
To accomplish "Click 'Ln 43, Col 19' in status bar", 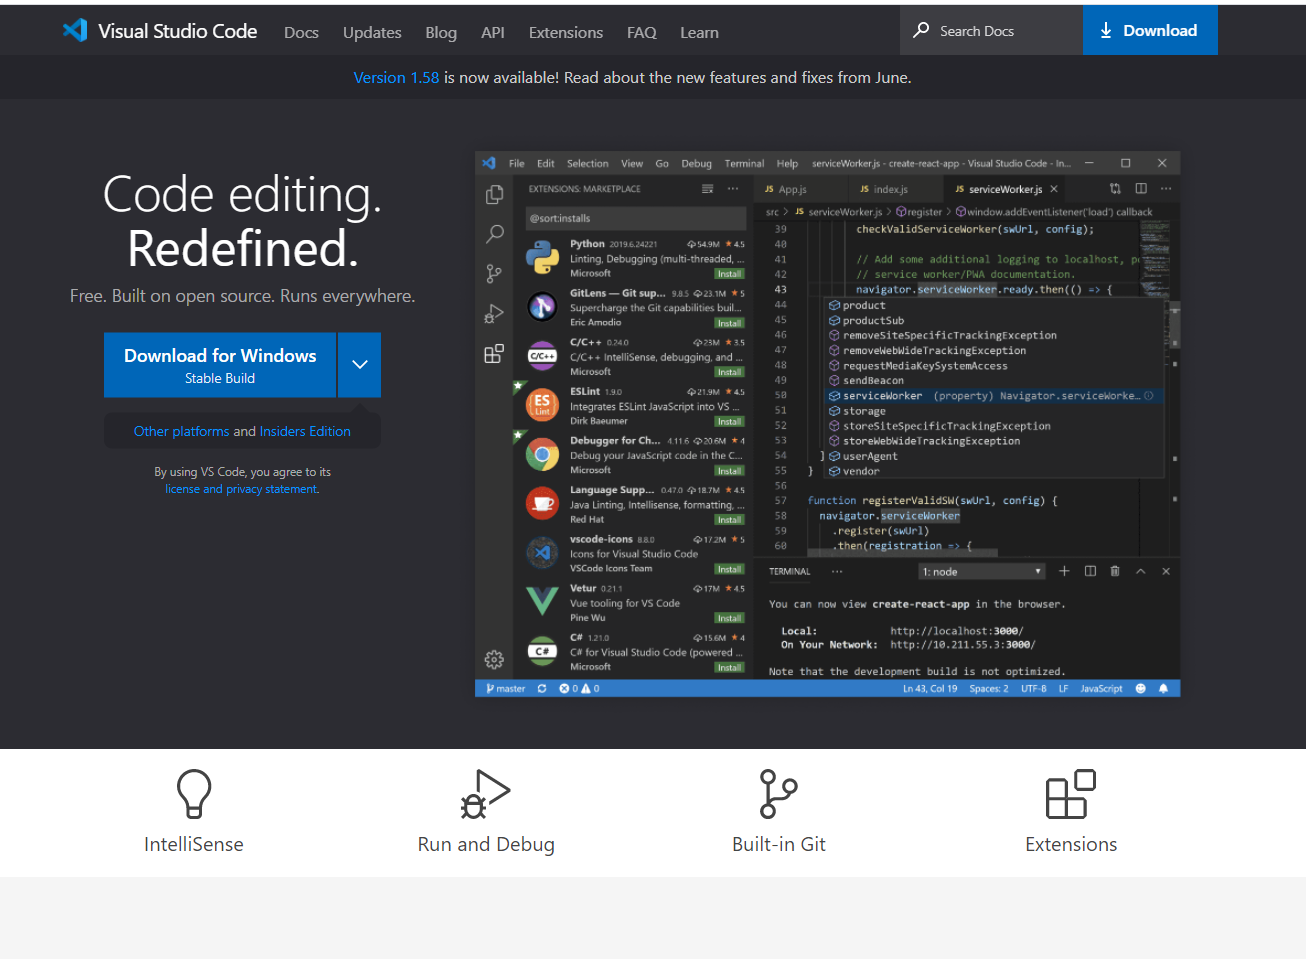I will click(x=930, y=689).
